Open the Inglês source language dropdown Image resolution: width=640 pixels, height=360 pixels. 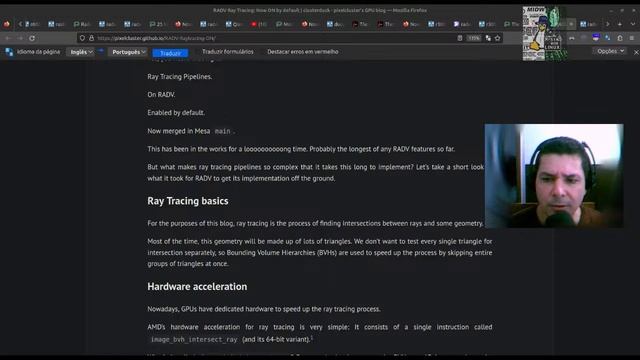(81, 52)
